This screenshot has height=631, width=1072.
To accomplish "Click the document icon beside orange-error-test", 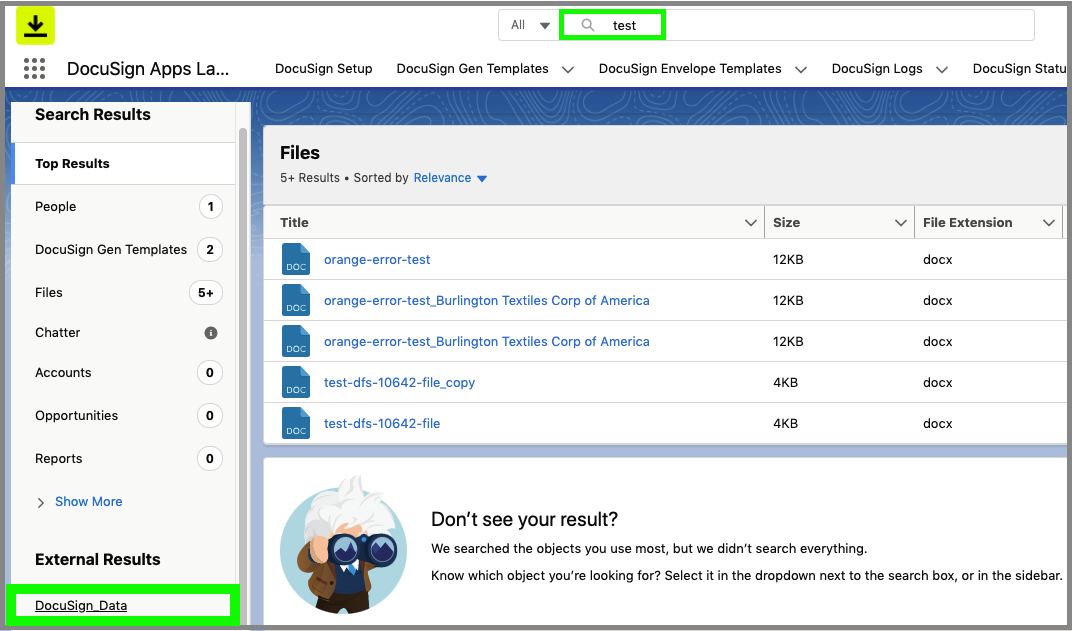I will [x=296, y=259].
